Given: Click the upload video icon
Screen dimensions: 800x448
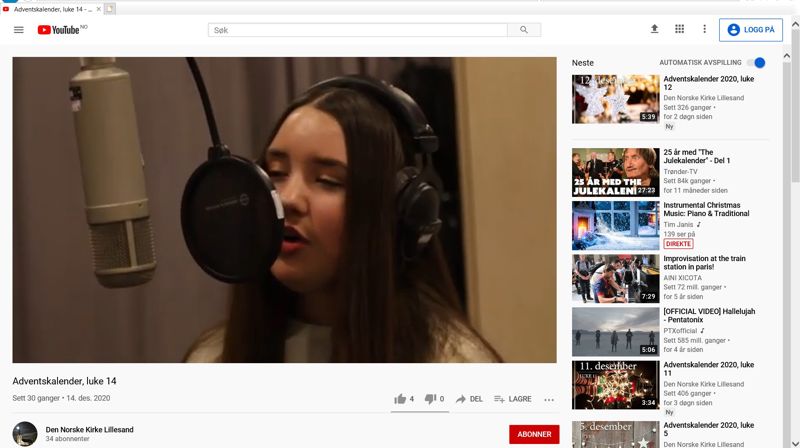Looking at the screenshot, I should pyautogui.click(x=655, y=30).
